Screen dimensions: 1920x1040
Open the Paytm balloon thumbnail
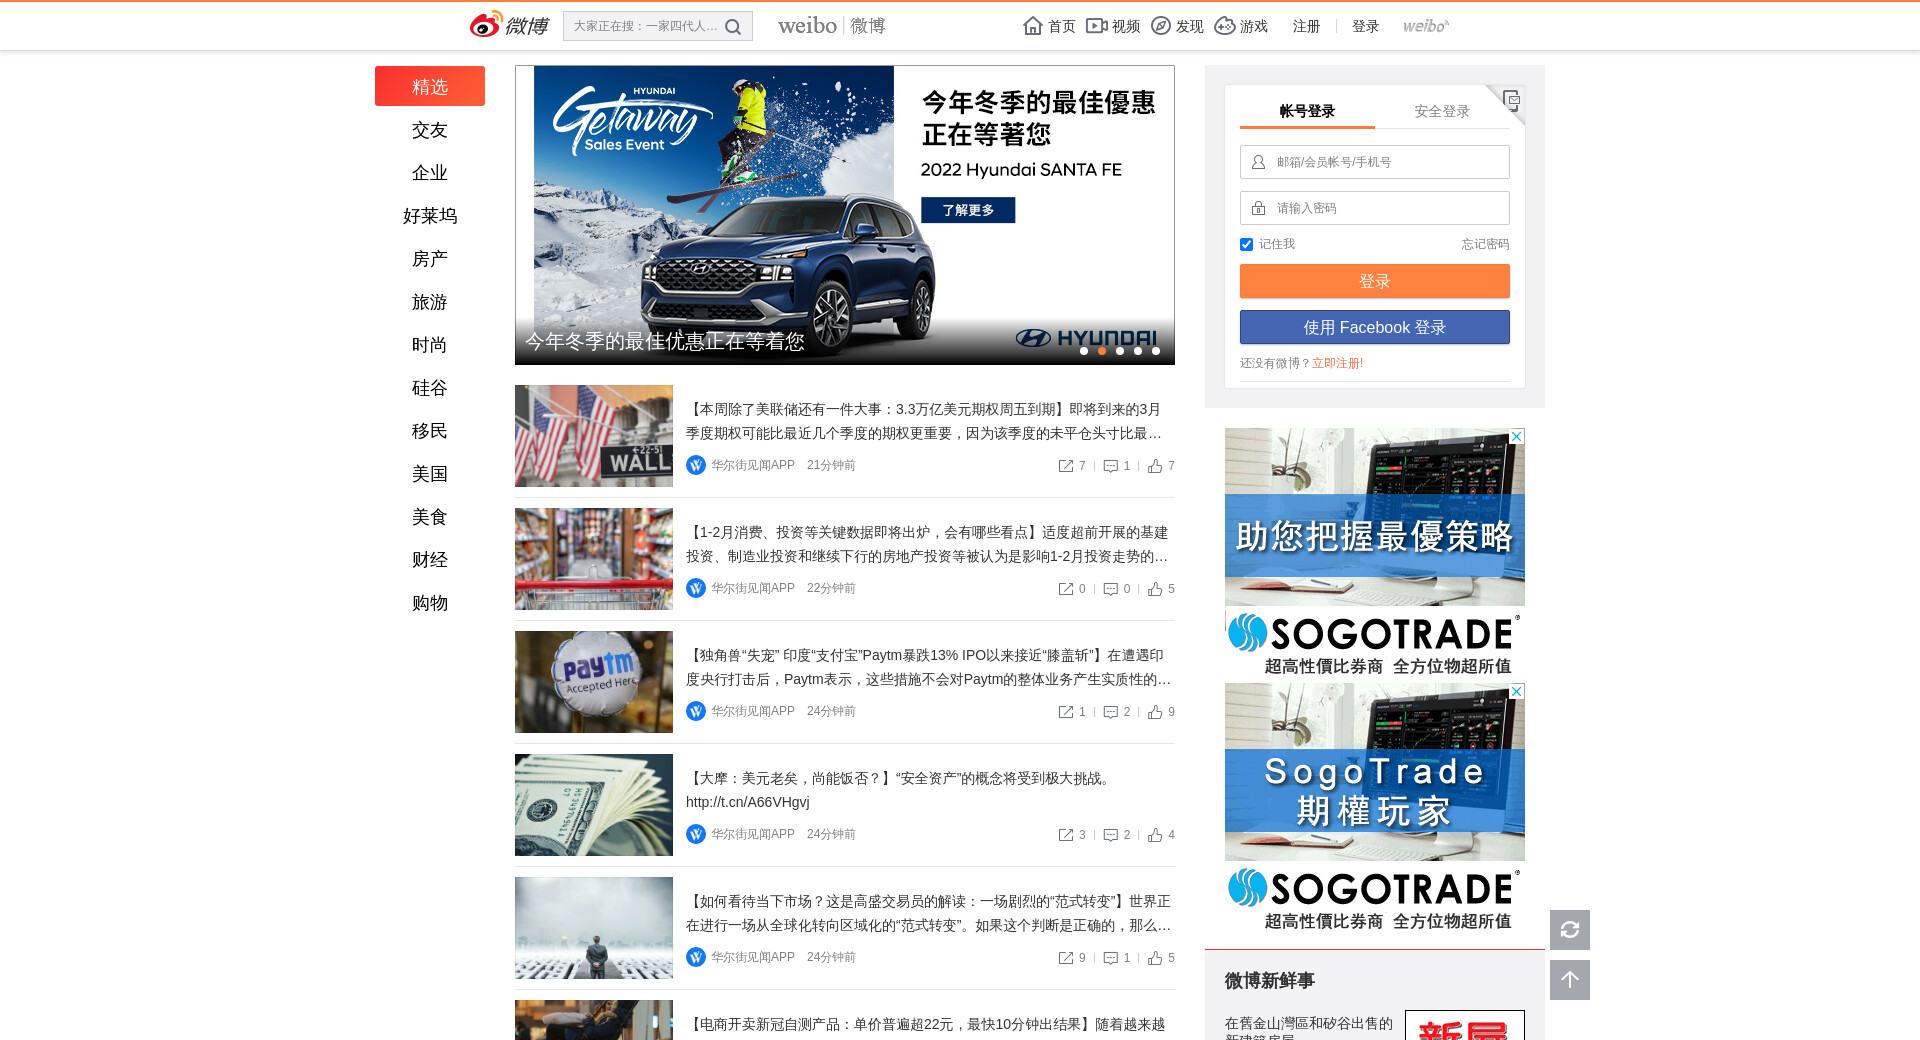click(594, 682)
